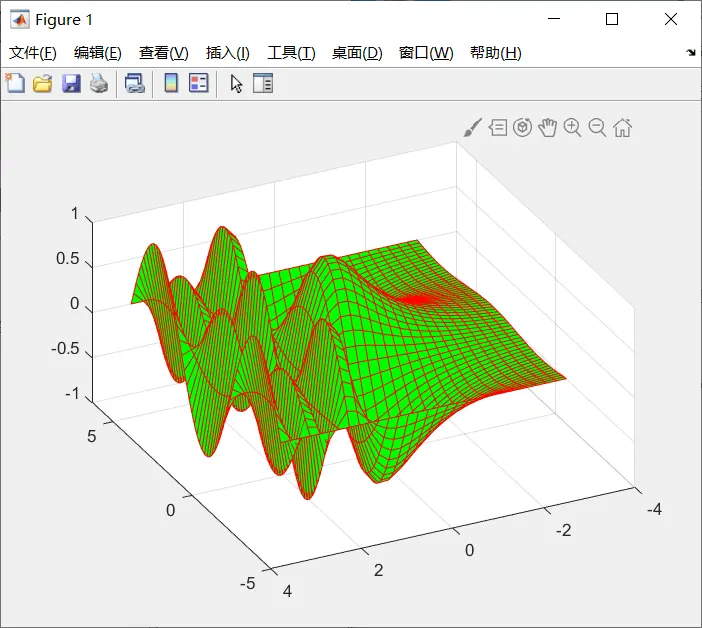Restore the view with the home icon
Viewport: 702px width, 628px height.
pos(622,128)
